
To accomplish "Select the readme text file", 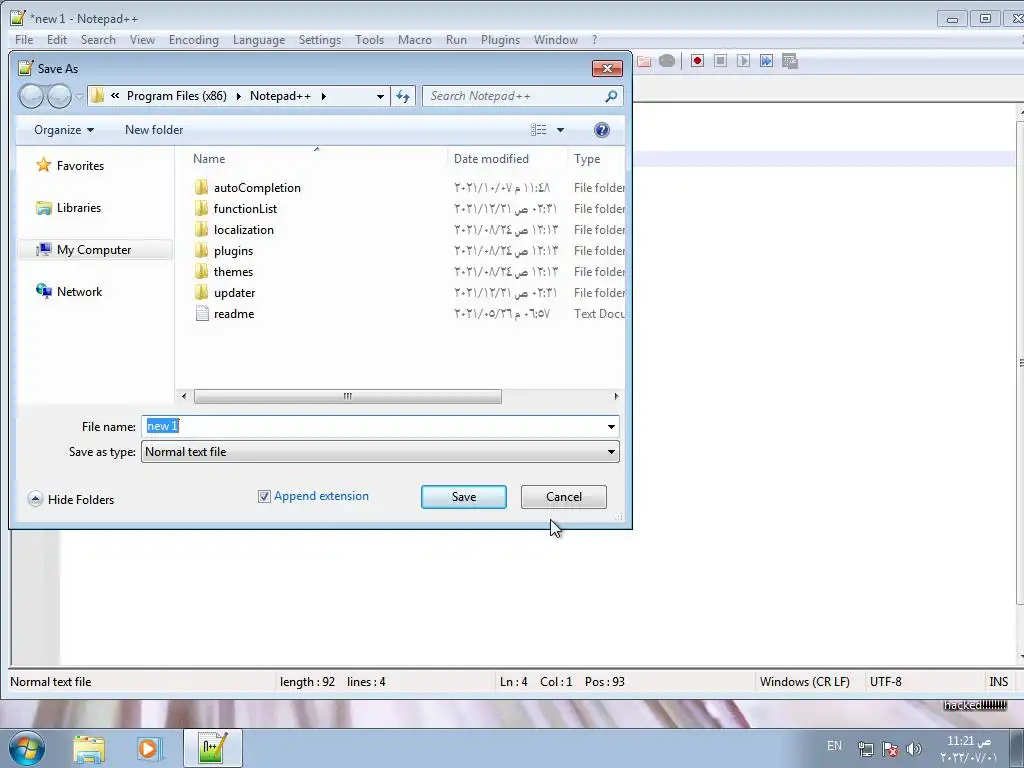I will (x=233, y=313).
